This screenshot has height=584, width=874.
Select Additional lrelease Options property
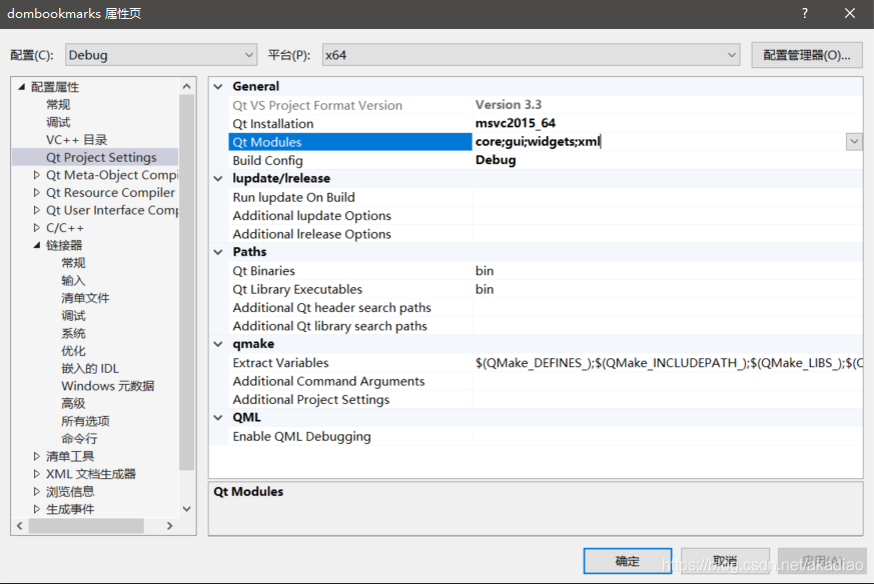(x=545, y=234)
